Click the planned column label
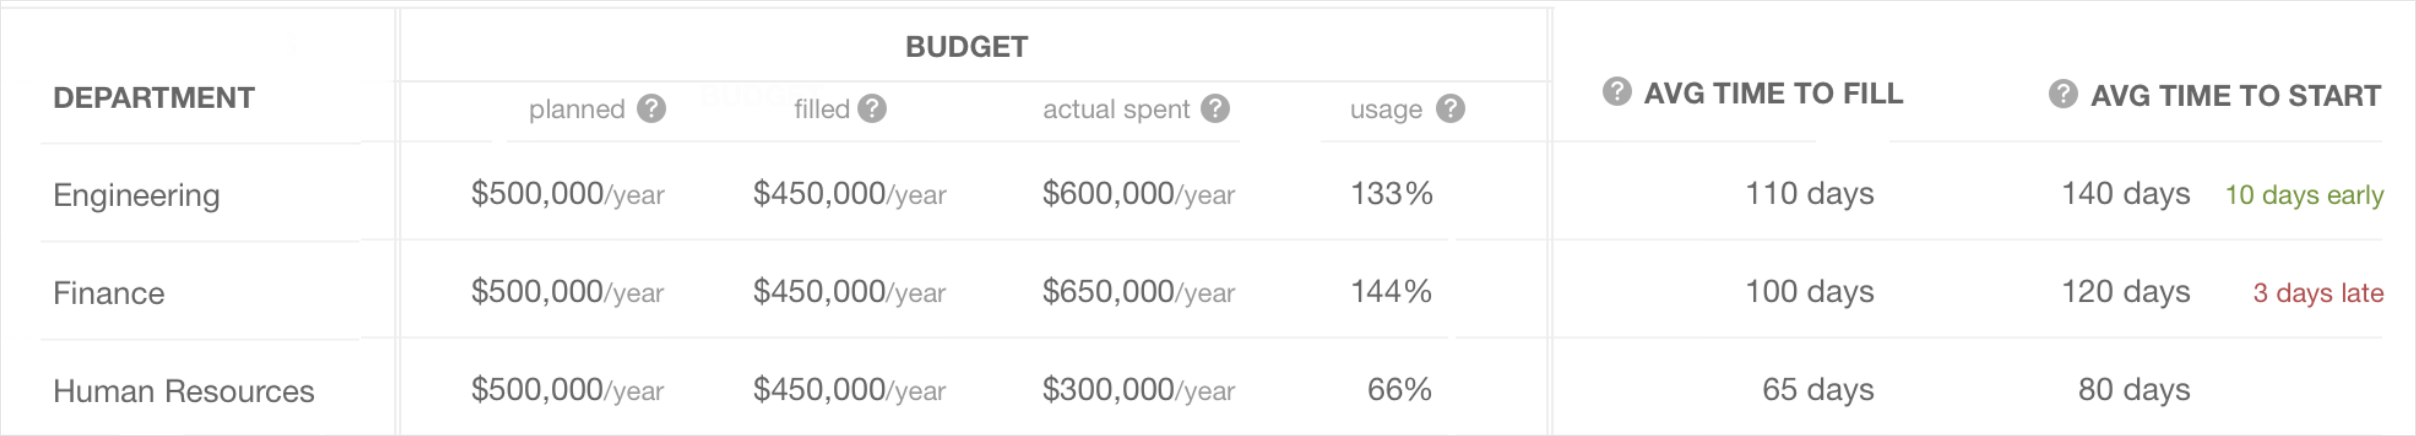2416x436 pixels. (577, 109)
